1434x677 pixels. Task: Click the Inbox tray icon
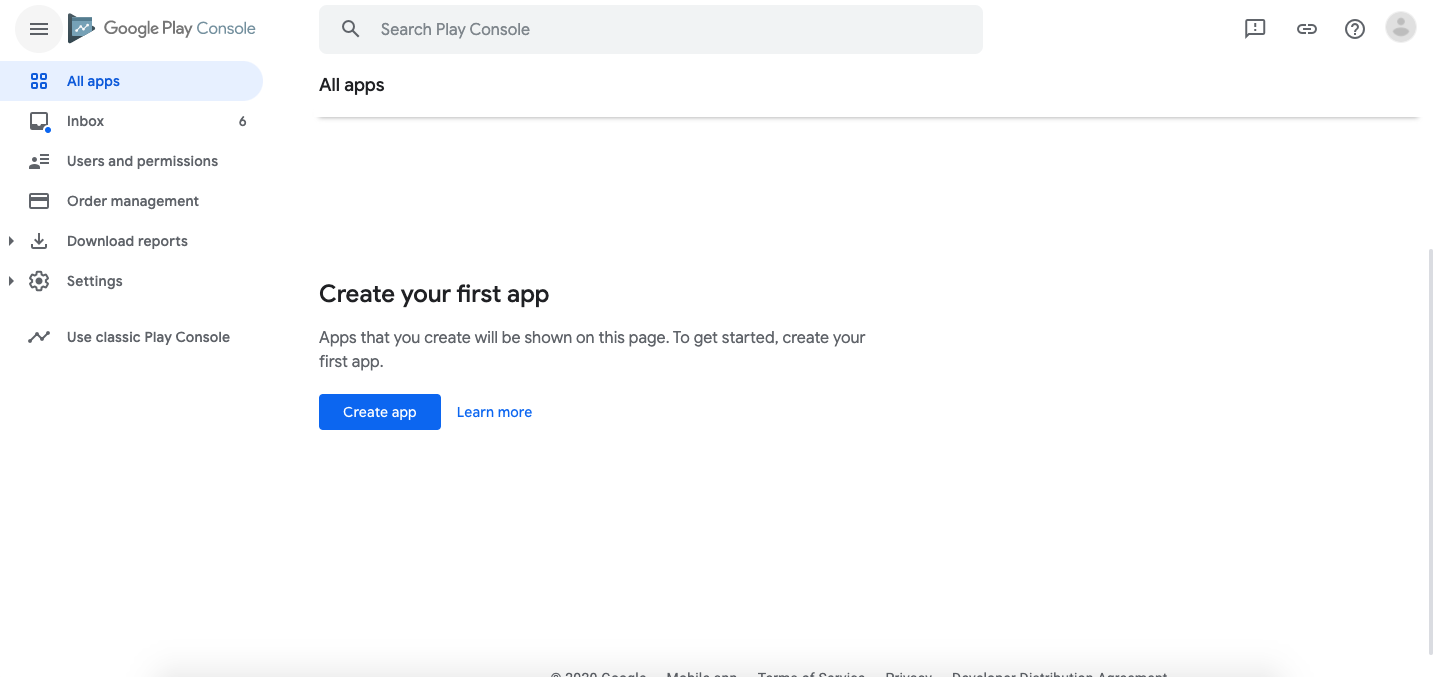tap(39, 122)
